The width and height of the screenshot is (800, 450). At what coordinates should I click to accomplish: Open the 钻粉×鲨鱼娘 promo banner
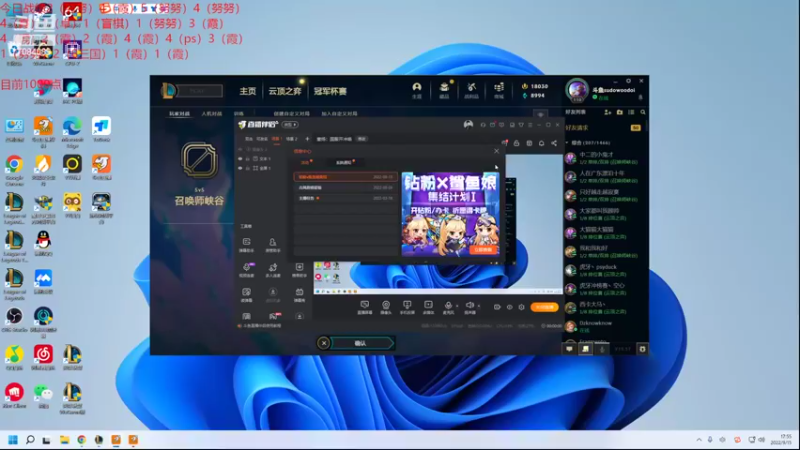450,214
